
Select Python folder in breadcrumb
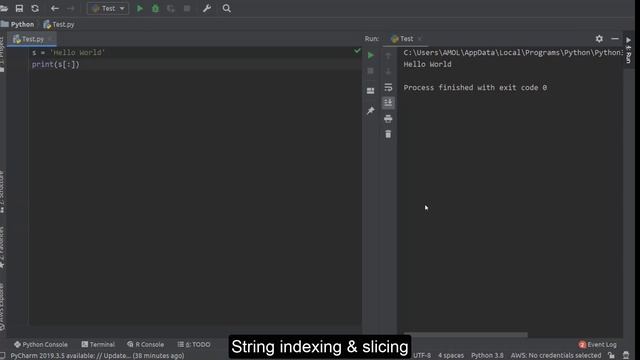pyautogui.click(x=18, y=24)
